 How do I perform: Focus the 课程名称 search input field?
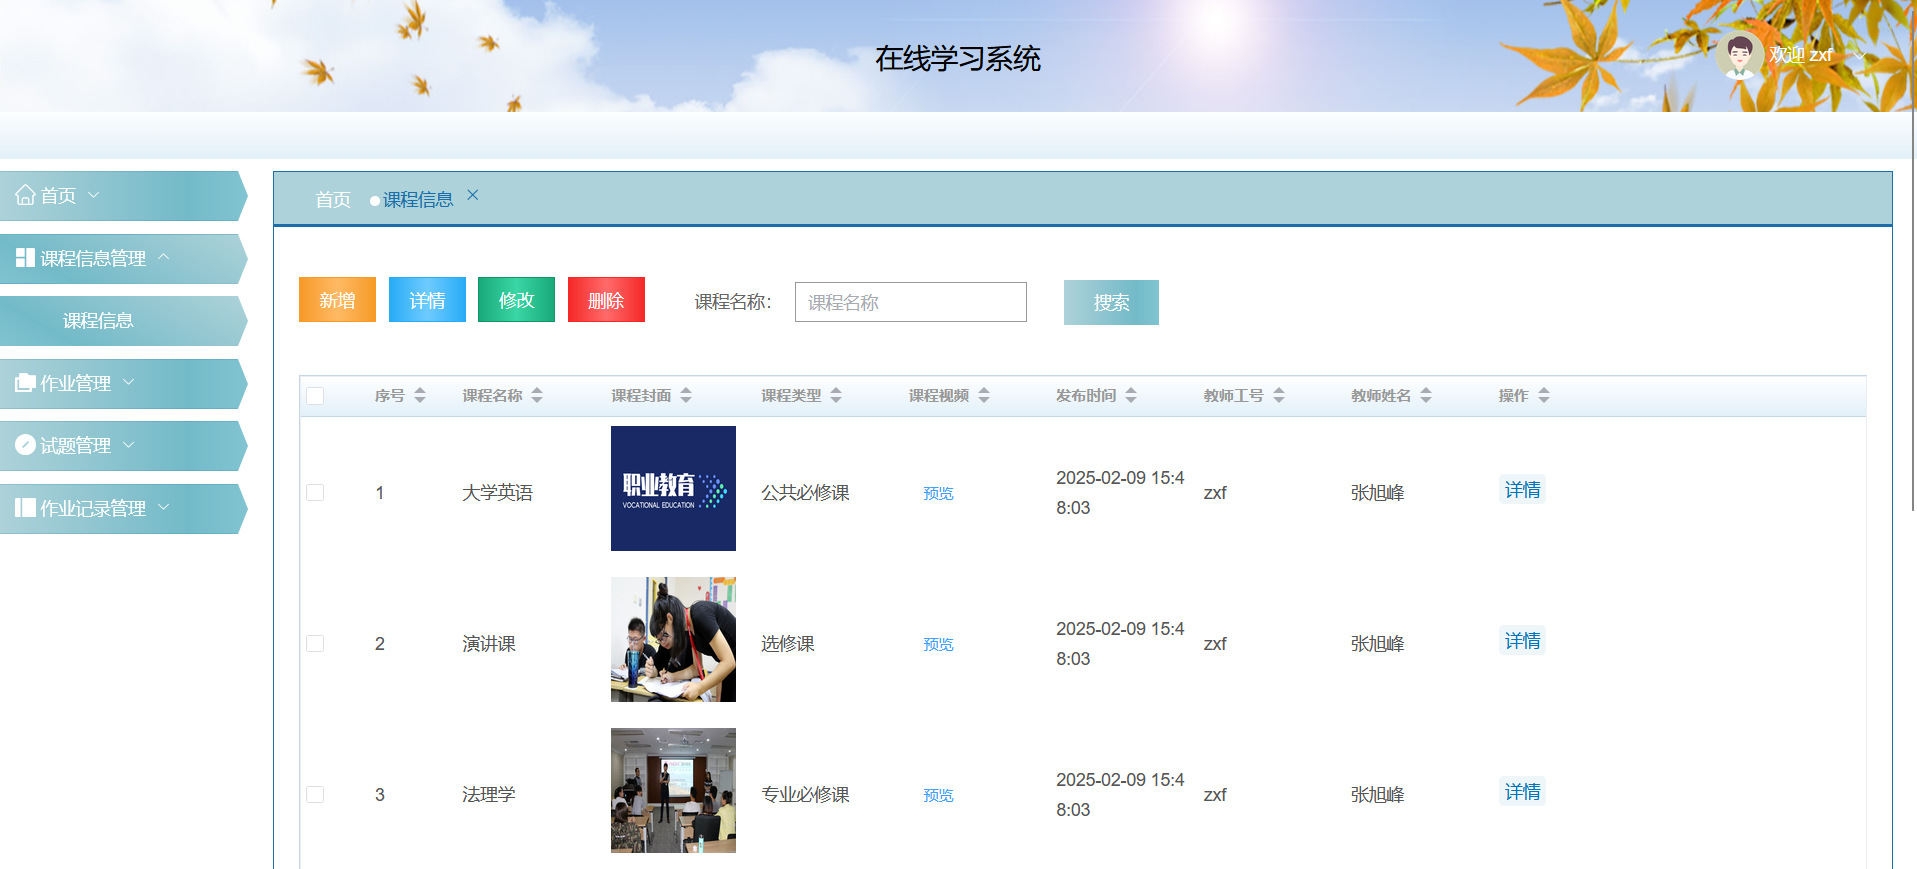click(x=910, y=302)
